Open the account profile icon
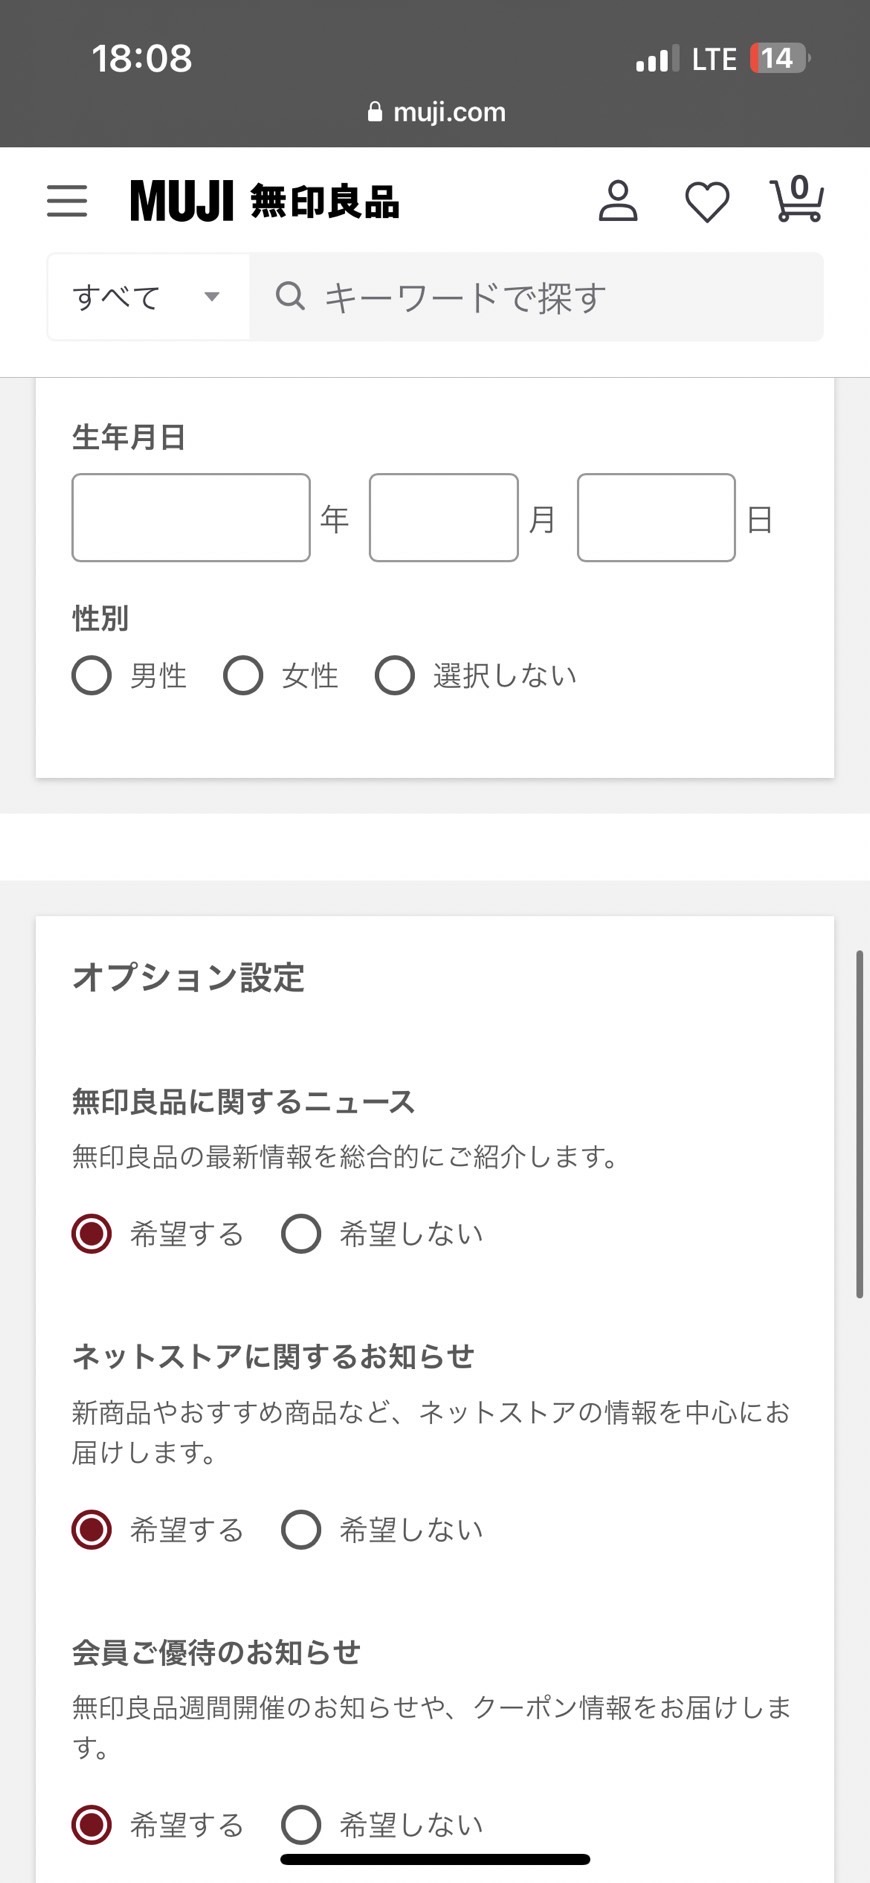Image resolution: width=870 pixels, height=1883 pixels. click(618, 201)
